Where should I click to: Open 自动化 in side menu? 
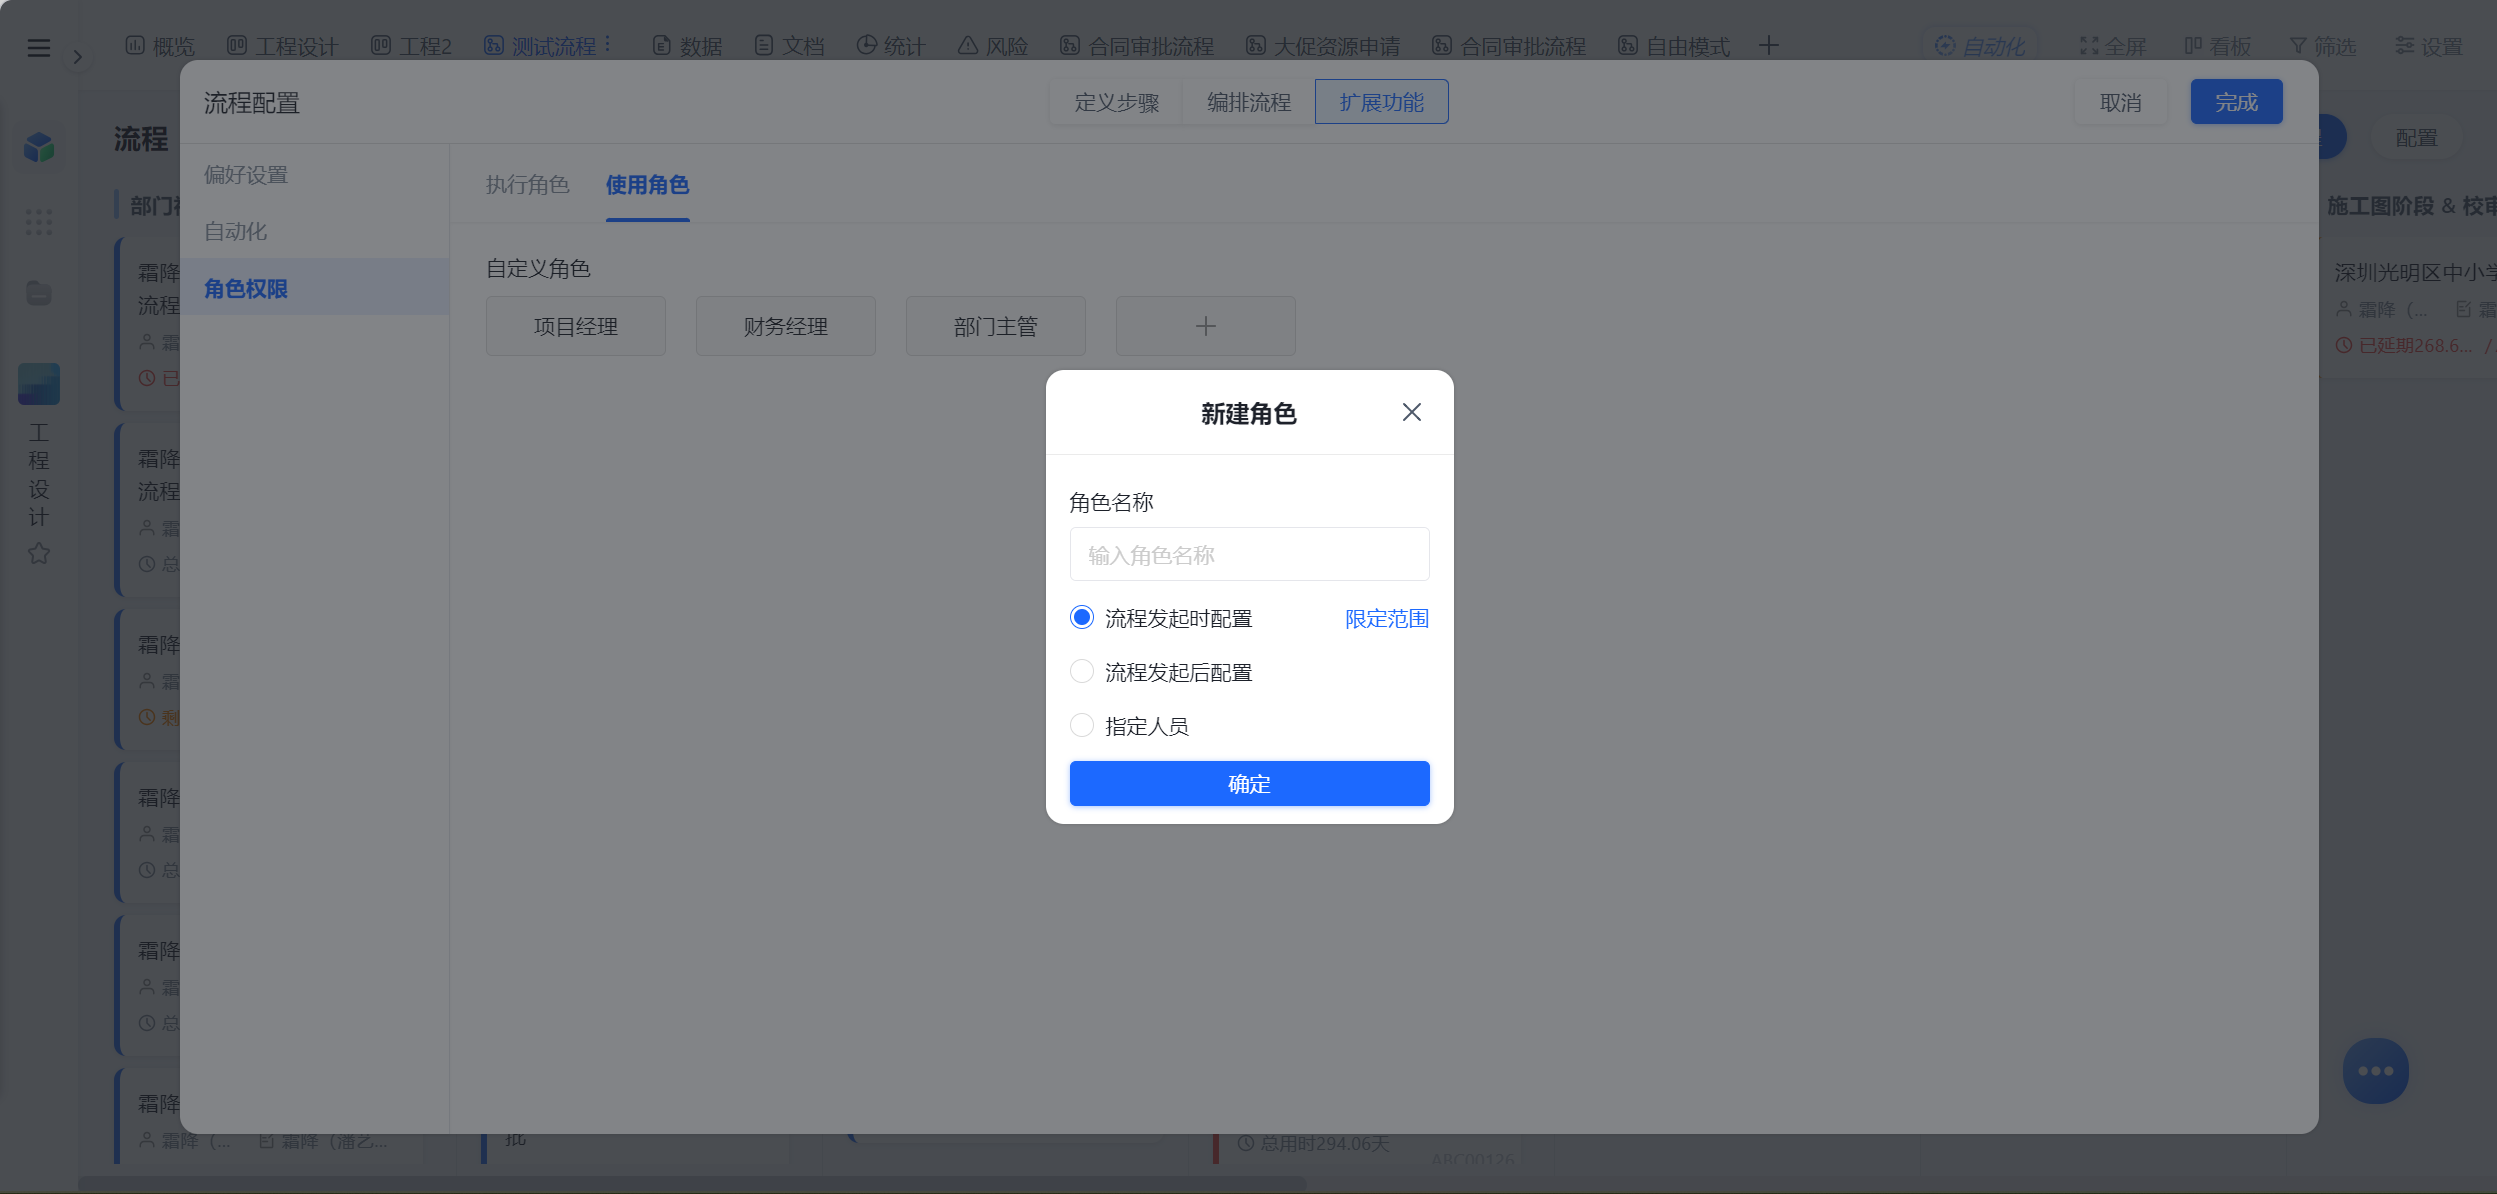coord(236,232)
